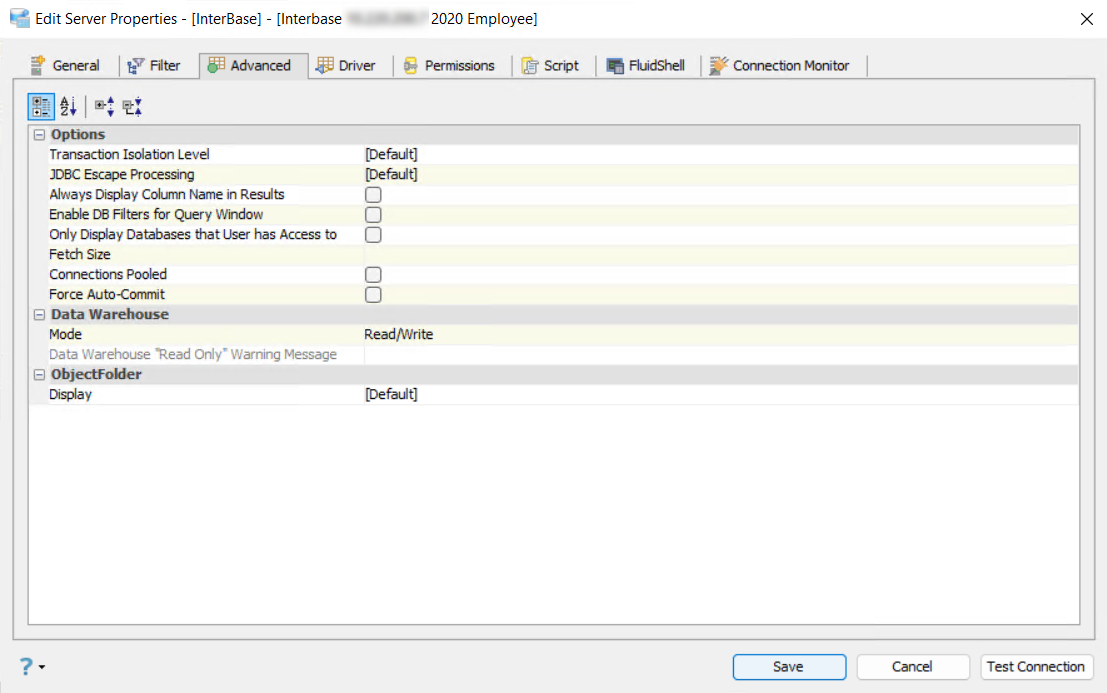This screenshot has width=1107, height=693.
Task: Check Only Display Databases User has Access
Action: (x=373, y=234)
